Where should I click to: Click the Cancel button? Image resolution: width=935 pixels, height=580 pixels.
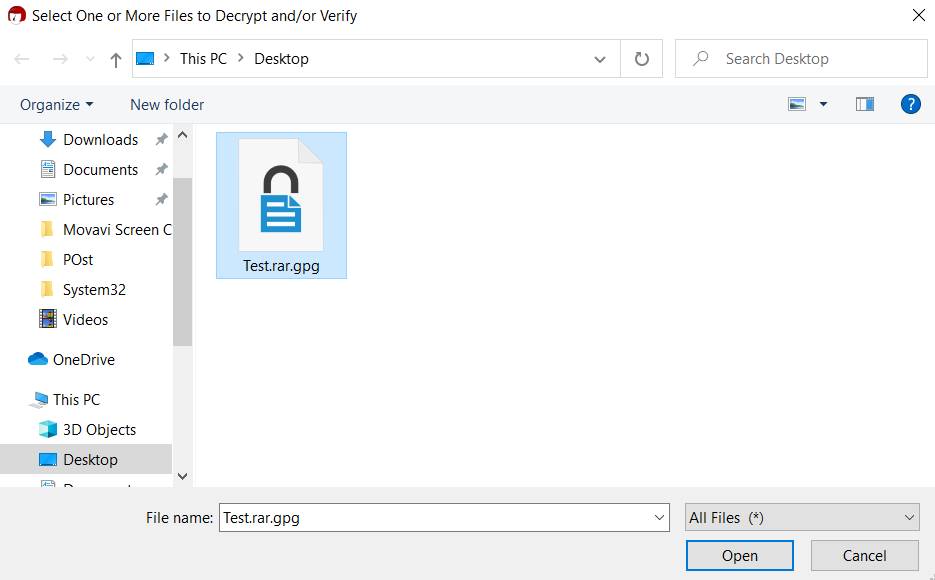pyautogui.click(x=864, y=556)
